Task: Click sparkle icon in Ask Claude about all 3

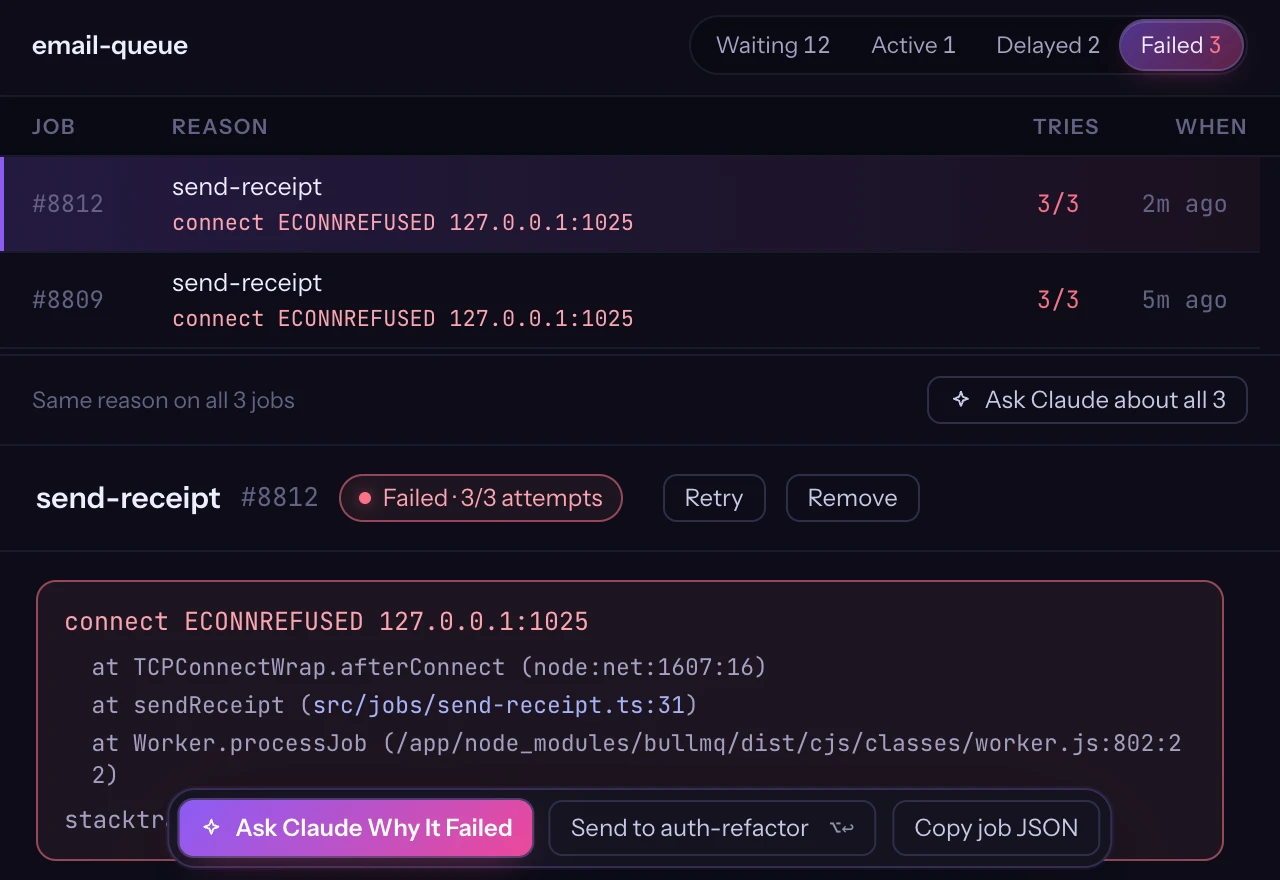Action: (961, 400)
